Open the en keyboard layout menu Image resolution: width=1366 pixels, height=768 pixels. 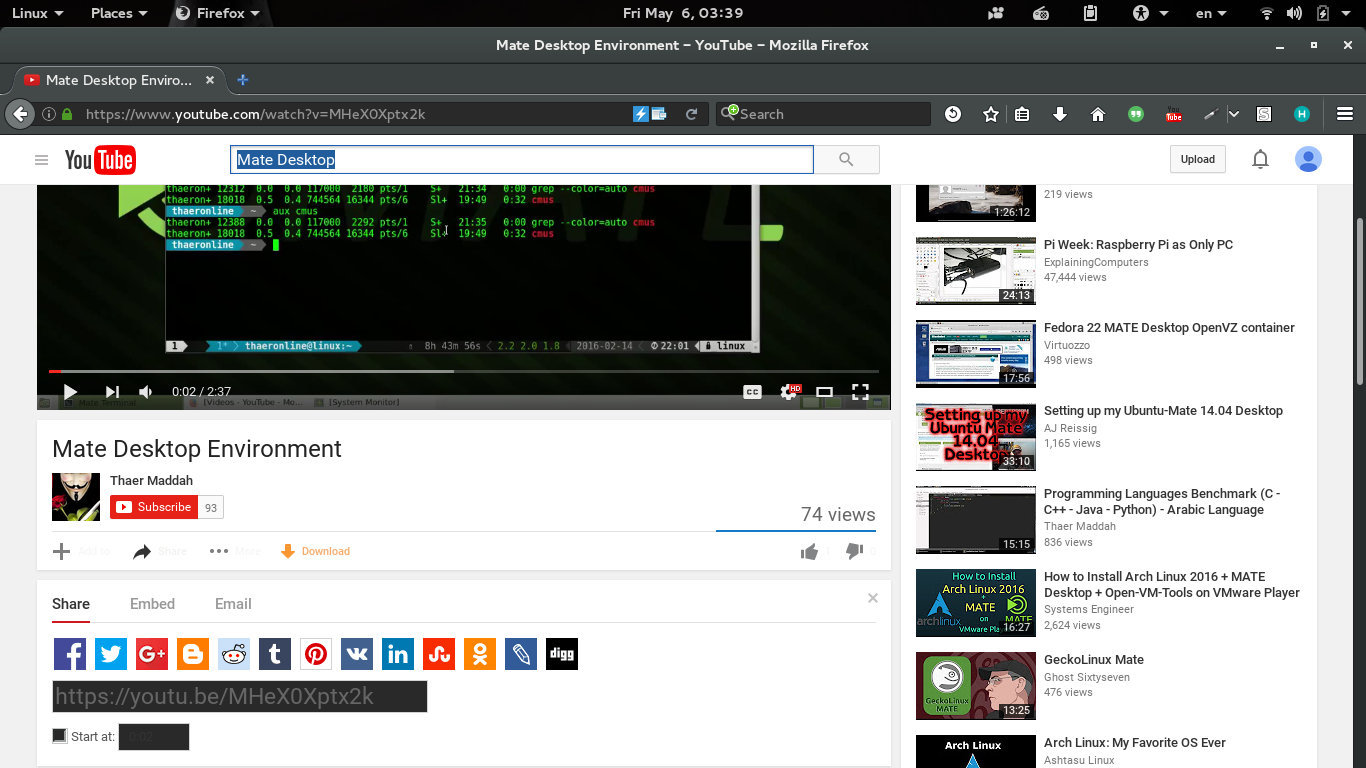click(x=1211, y=13)
